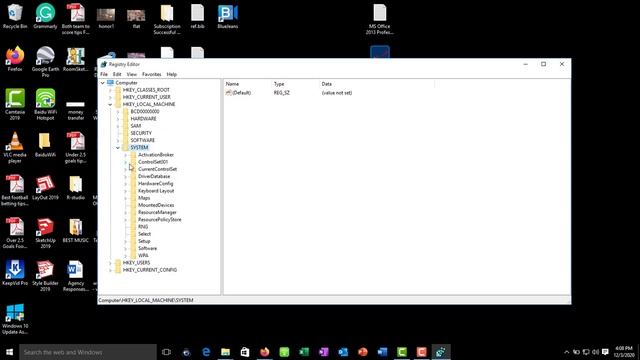Select the ActivationBroker key
640x360 pixels.
[x=156, y=155]
